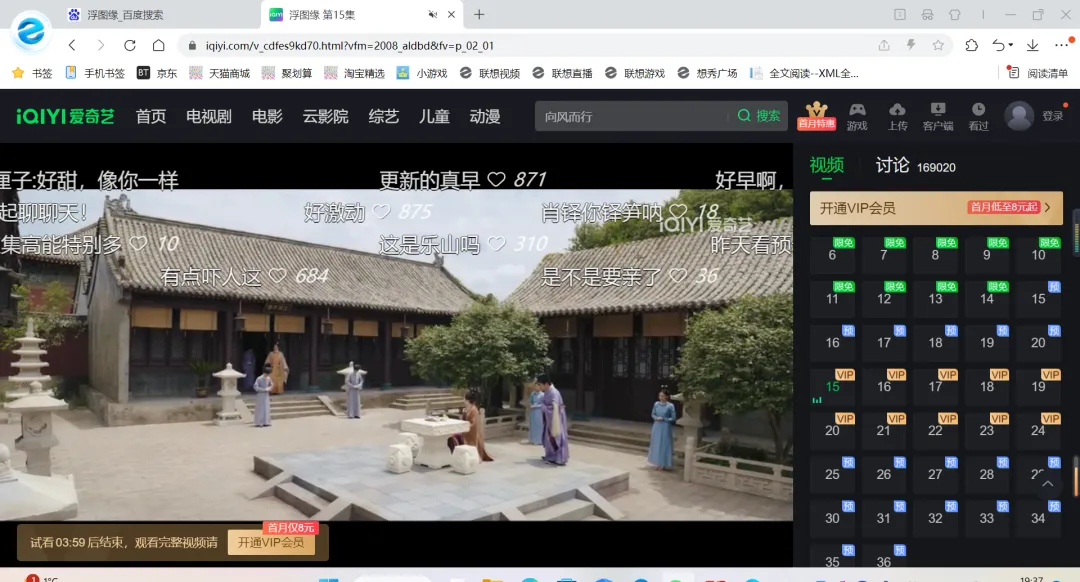Image resolution: width=1080 pixels, height=582 pixels.
Task: Open the extensions puzzle icon
Action: (971, 45)
